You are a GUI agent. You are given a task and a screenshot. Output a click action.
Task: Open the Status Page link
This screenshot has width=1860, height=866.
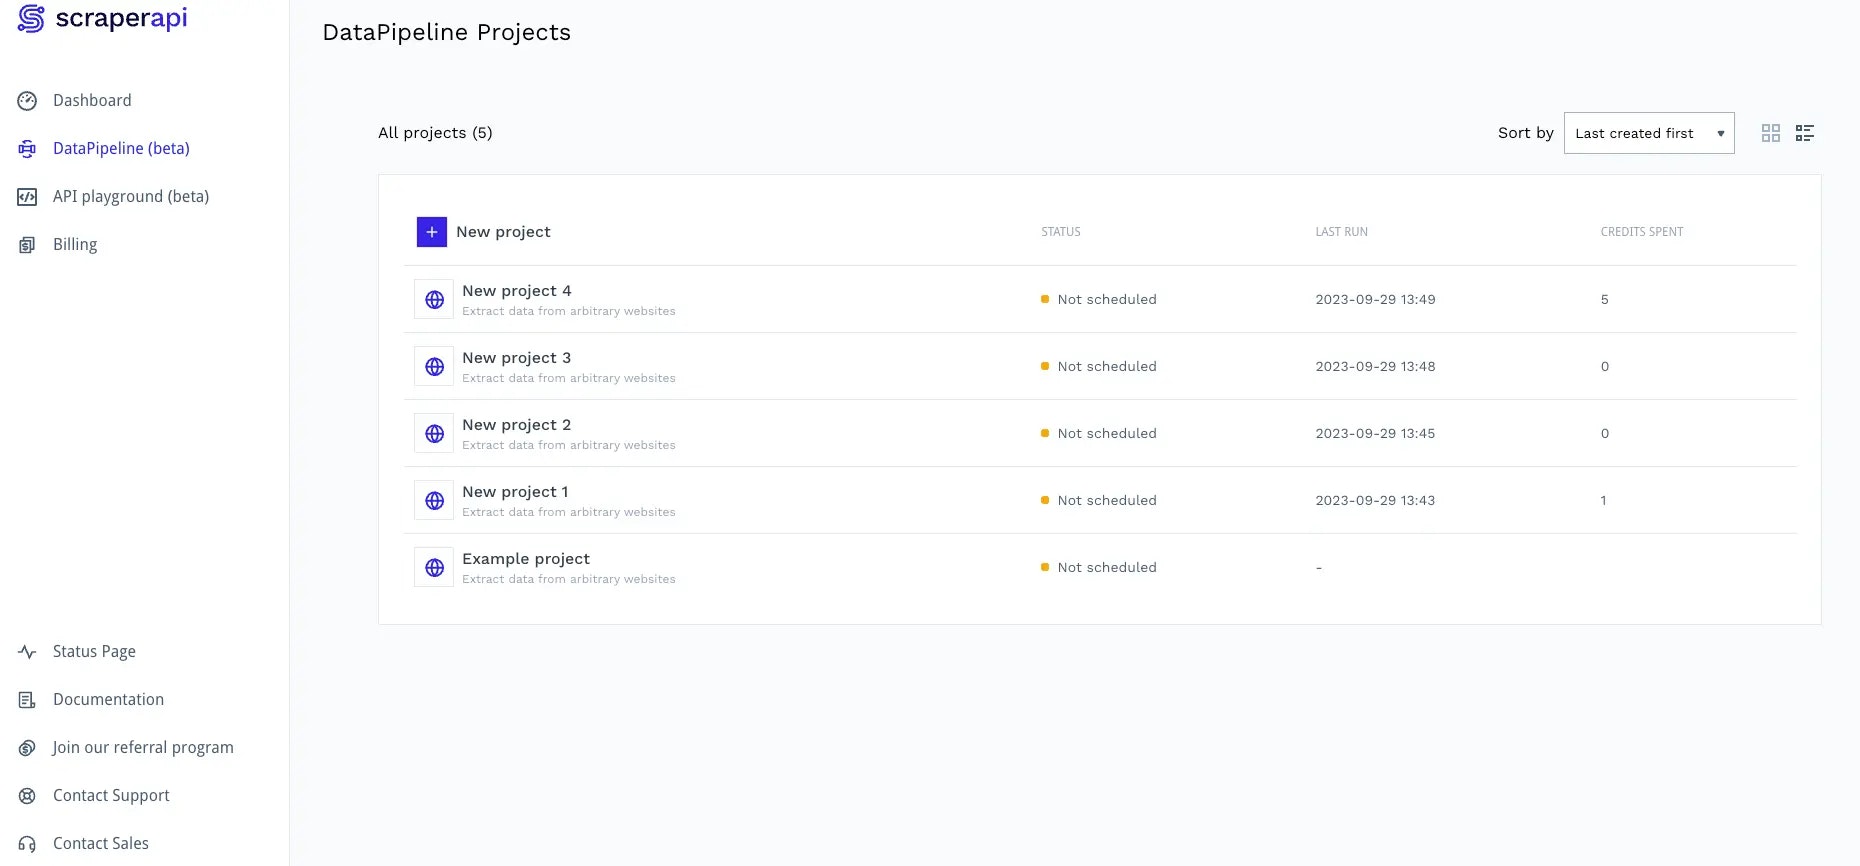click(x=94, y=651)
